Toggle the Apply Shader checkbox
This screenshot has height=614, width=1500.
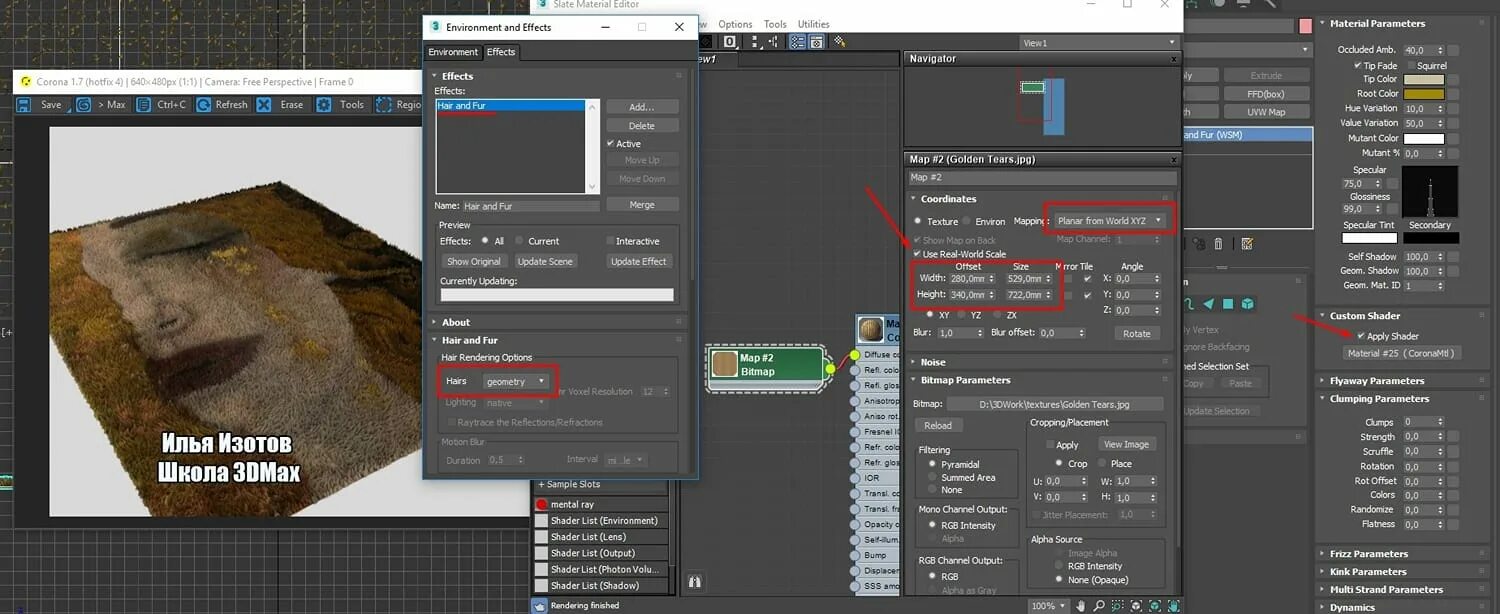[x=1360, y=336]
